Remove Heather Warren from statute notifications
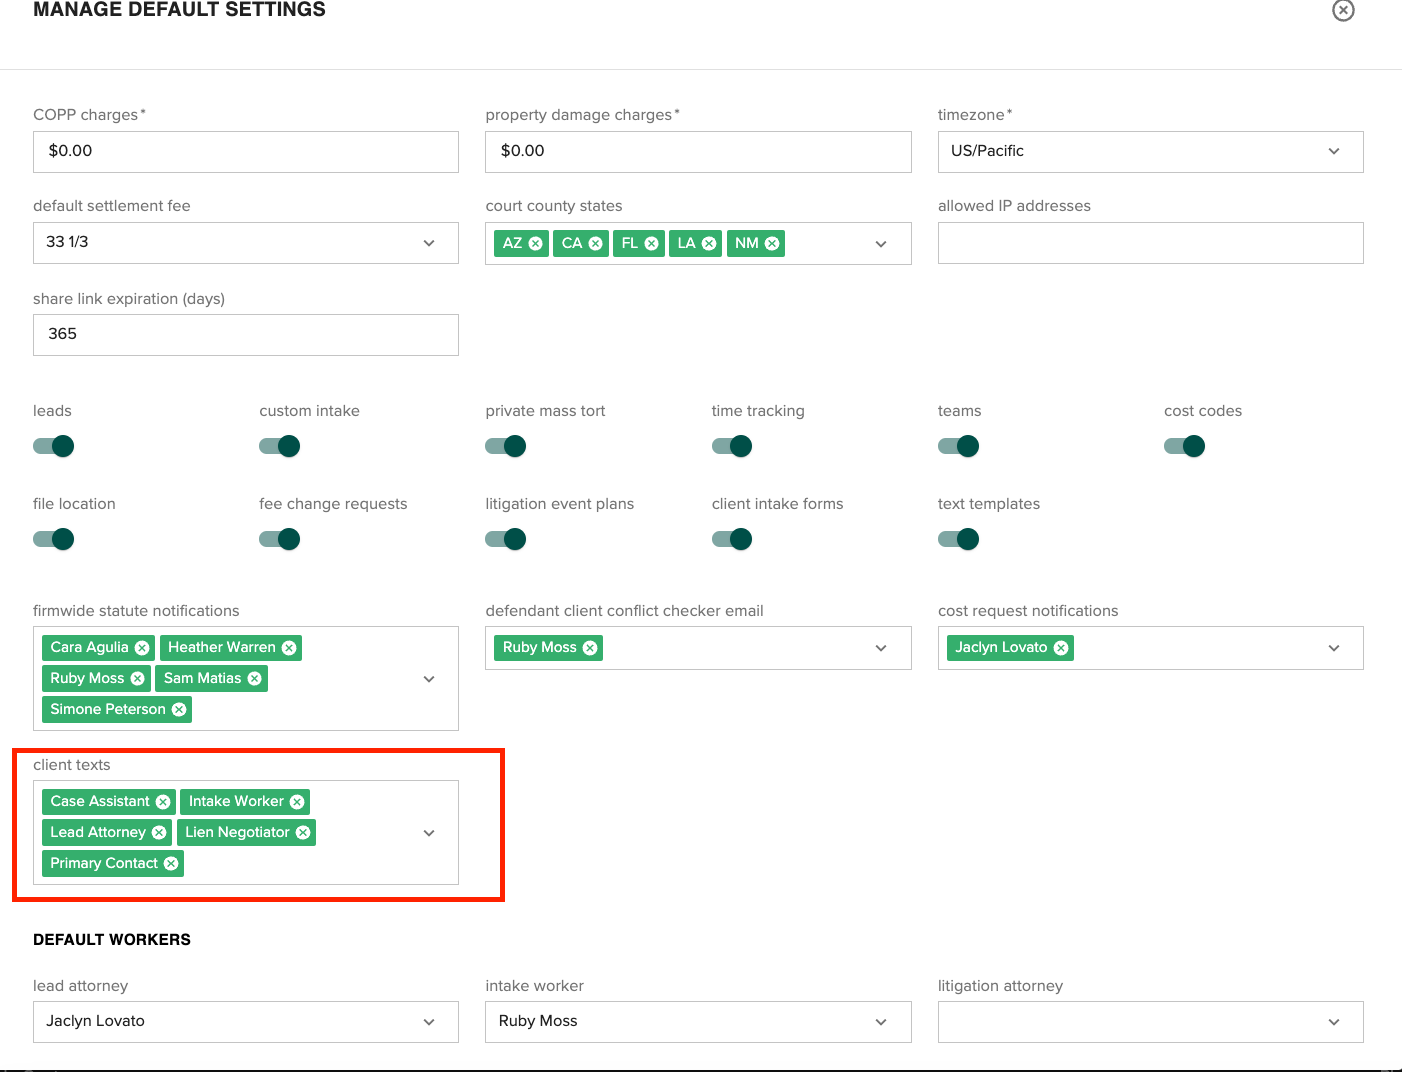The image size is (1402, 1072). point(289,648)
